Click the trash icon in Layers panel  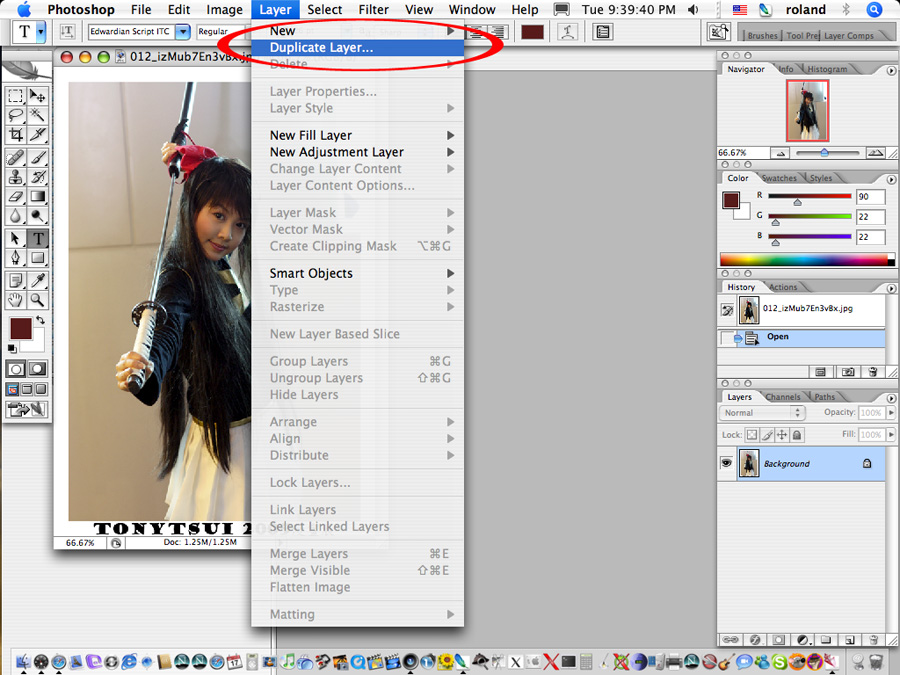pos(872,639)
